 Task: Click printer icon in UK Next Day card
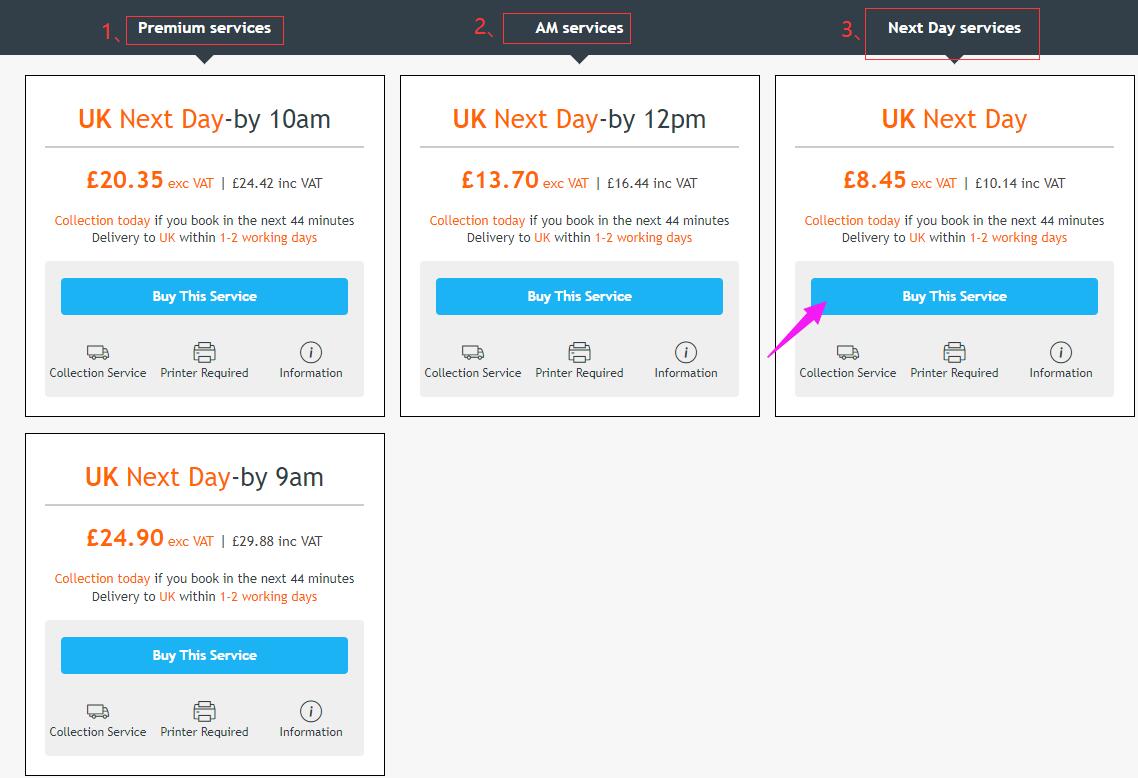954,352
